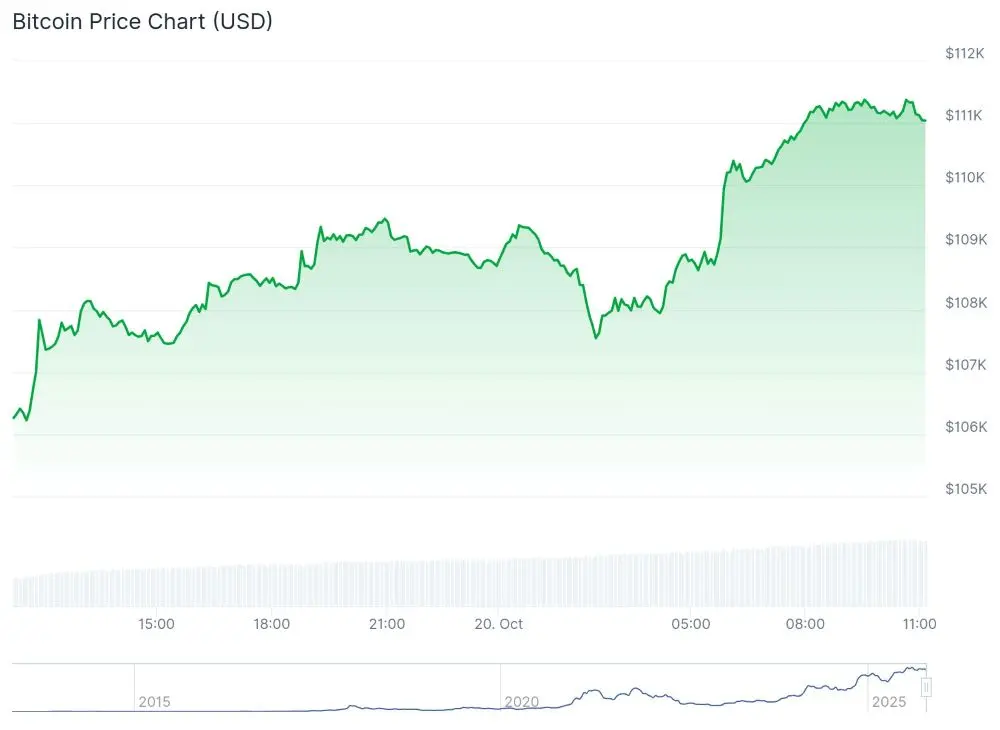Viewport: 1000px width, 730px height.
Task: Click the first data point on the price line
Action: point(14,417)
